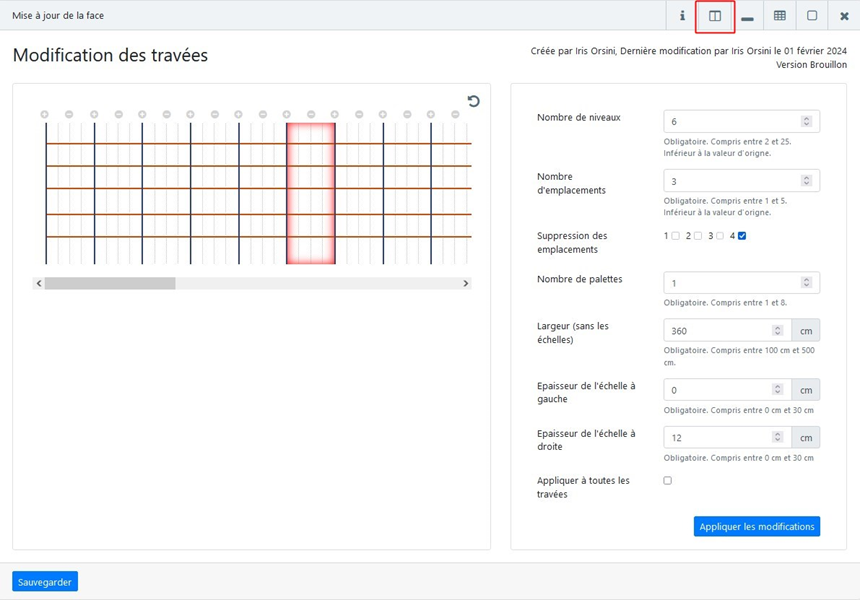Uncheck emplacement 4 suppression checkbox
Image resolution: width=860 pixels, height=600 pixels.
tap(741, 236)
